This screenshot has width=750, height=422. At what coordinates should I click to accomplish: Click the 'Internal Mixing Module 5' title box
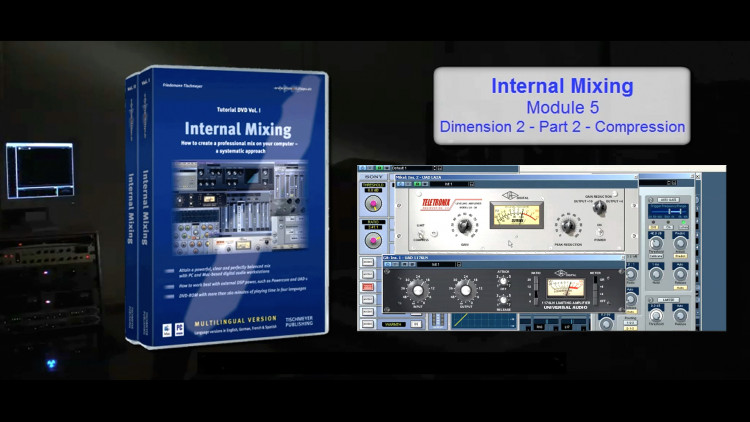click(x=562, y=106)
